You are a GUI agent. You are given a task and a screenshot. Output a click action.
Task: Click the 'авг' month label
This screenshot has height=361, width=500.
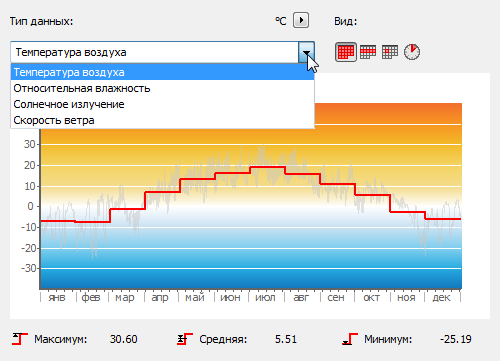click(x=301, y=297)
